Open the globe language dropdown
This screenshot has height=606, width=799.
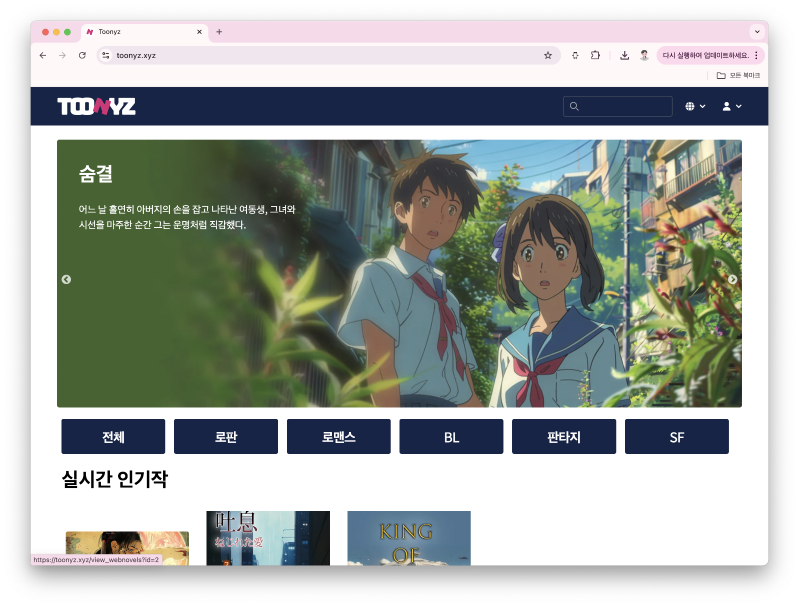pos(695,107)
